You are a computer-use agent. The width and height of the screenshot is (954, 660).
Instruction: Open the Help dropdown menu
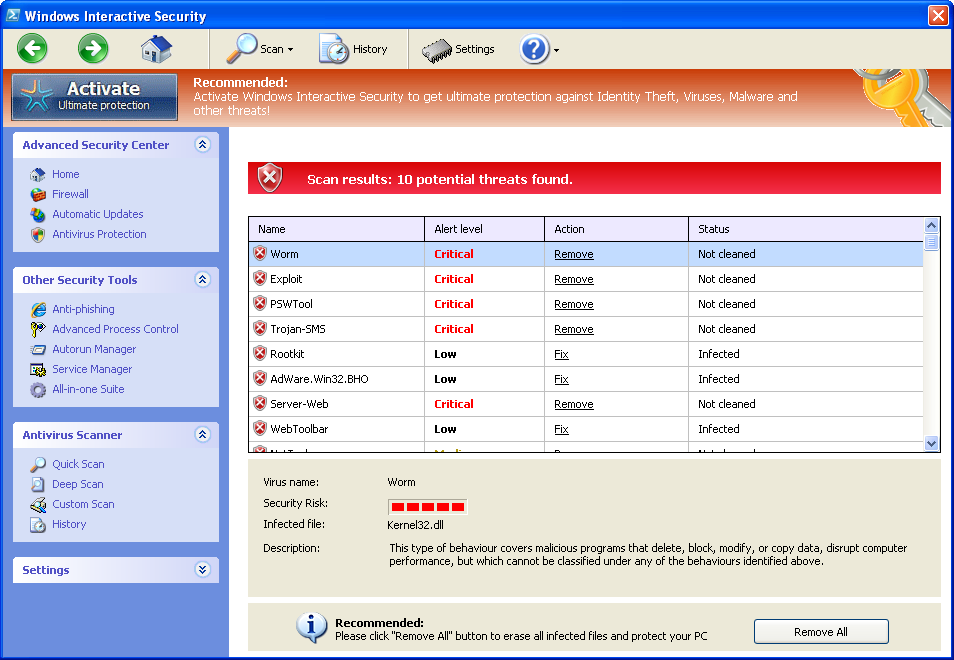(537, 48)
